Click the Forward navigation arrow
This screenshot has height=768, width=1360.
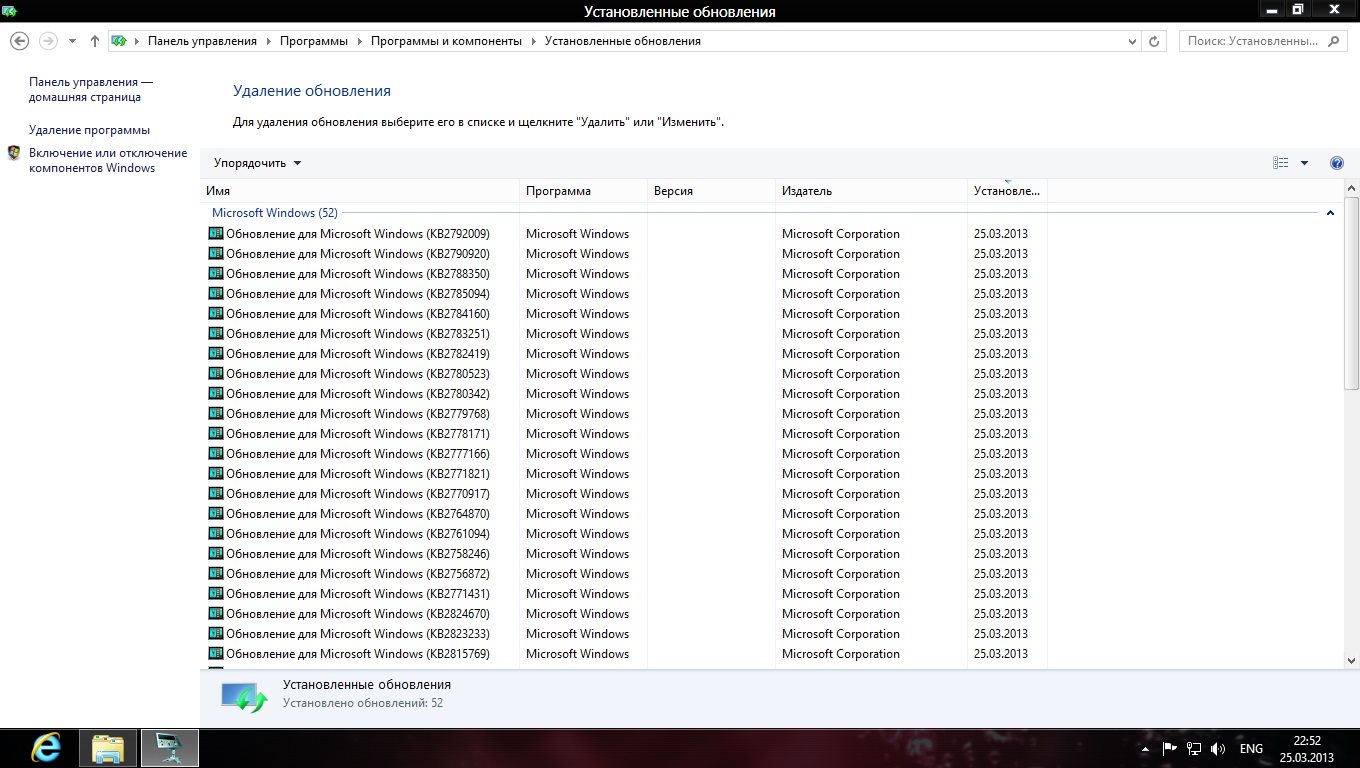pyautogui.click(x=47, y=41)
